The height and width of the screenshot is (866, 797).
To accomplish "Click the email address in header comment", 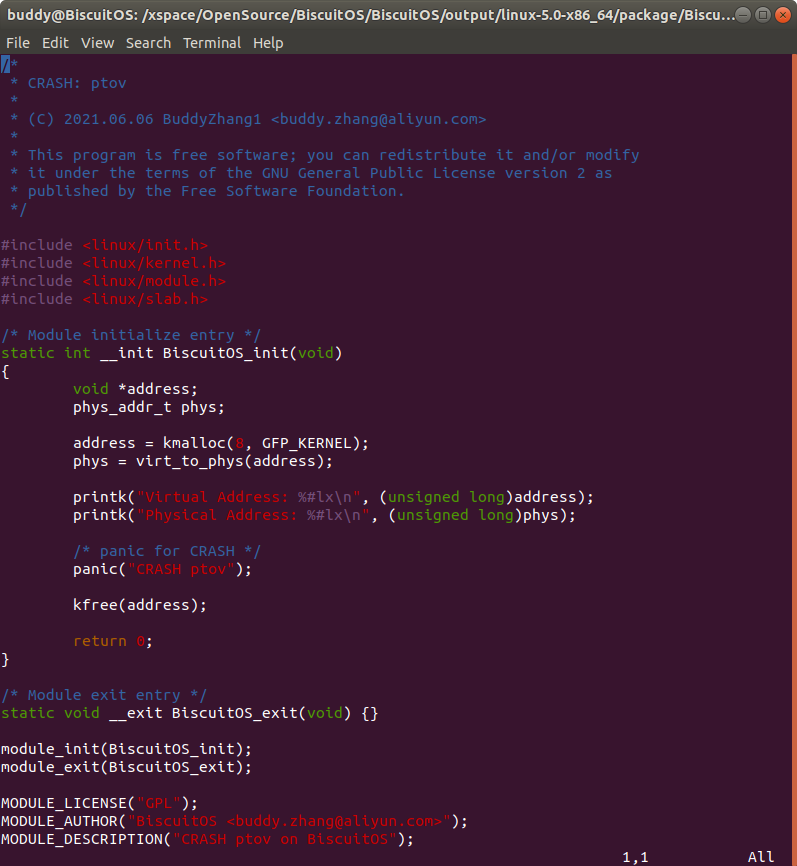I will [x=382, y=119].
